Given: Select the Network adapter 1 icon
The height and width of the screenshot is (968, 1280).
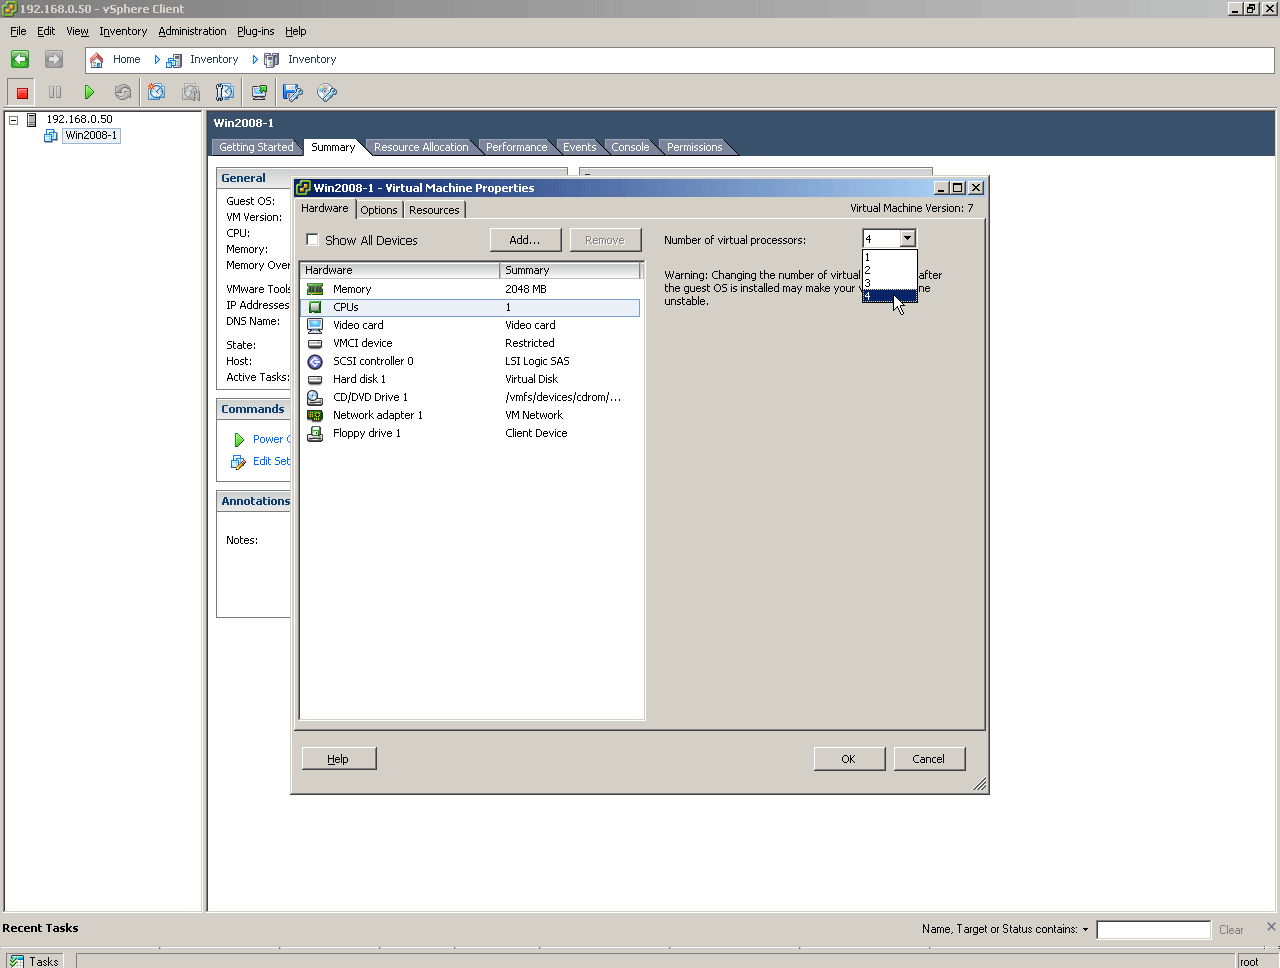Looking at the screenshot, I should tap(315, 415).
